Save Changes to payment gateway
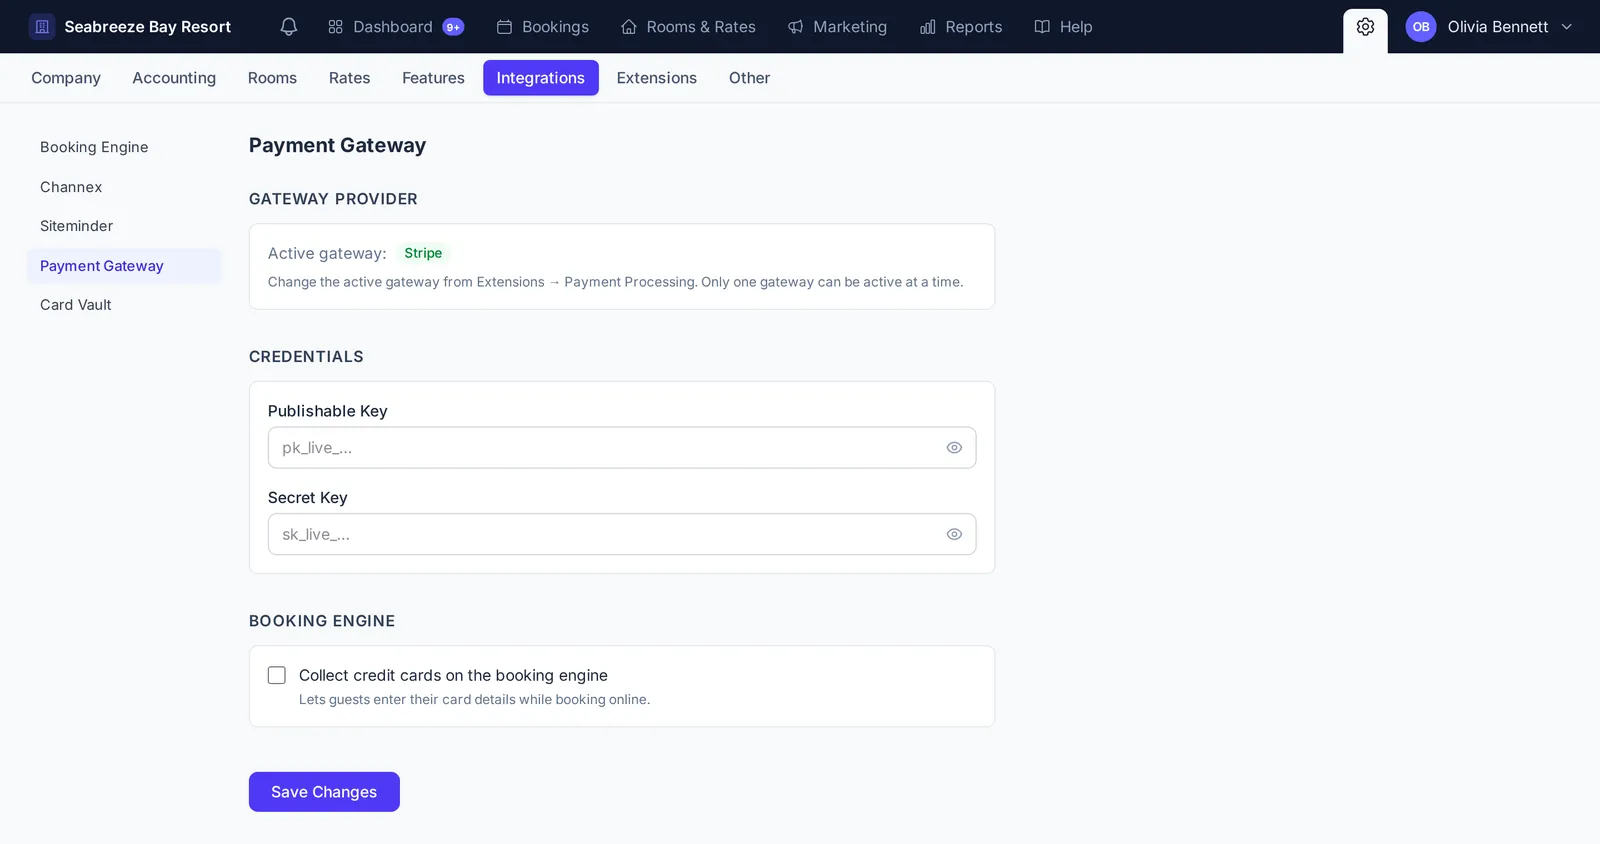The height and width of the screenshot is (844, 1600). point(324,792)
